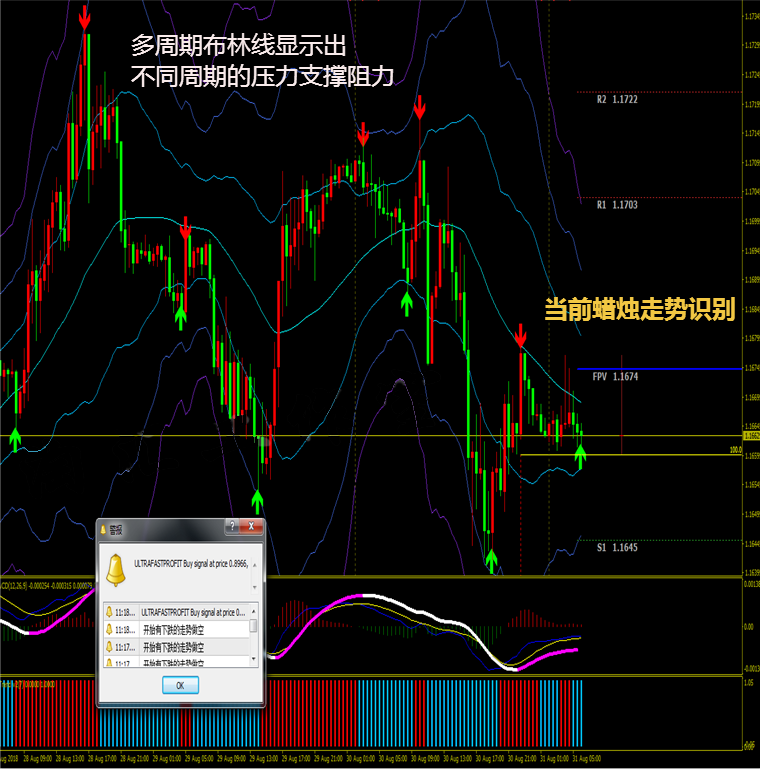Viewport: 760px width, 770px height.
Task: Select the 11:18 开始有下跌的走势做空 alert row
Action: 177,630
